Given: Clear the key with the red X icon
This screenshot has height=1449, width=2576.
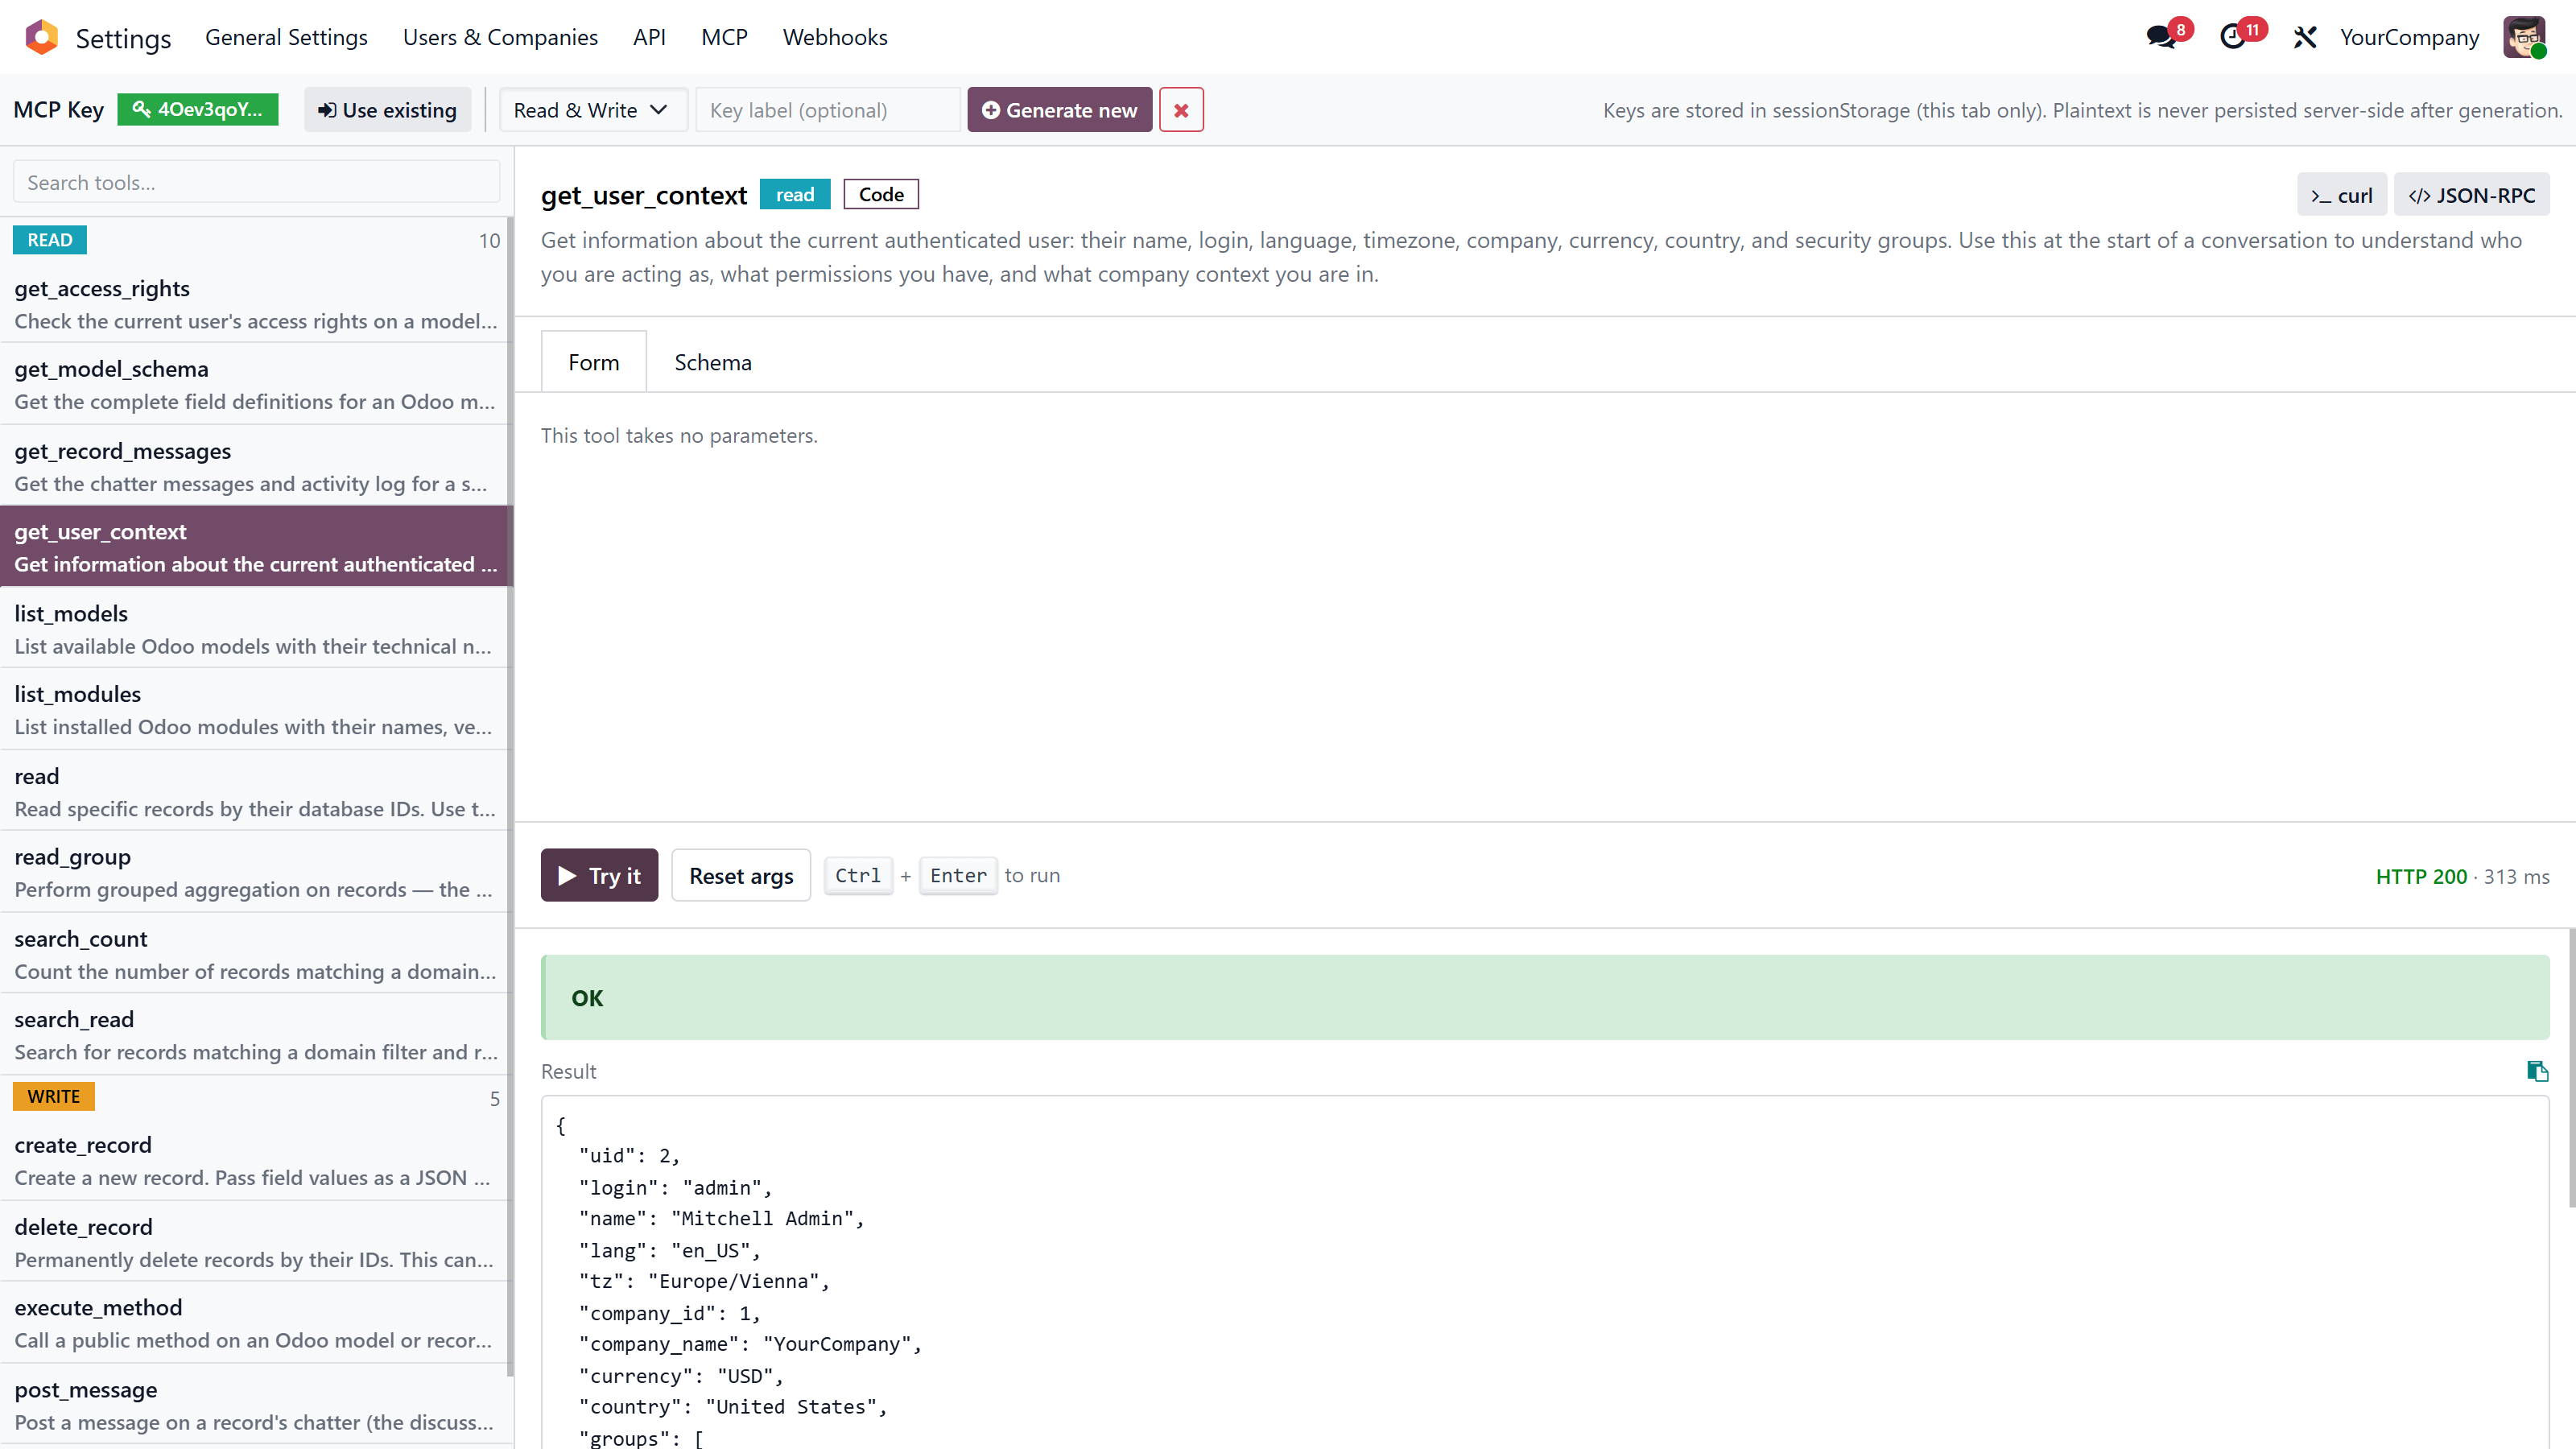Looking at the screenshot, I should 1181,109.
